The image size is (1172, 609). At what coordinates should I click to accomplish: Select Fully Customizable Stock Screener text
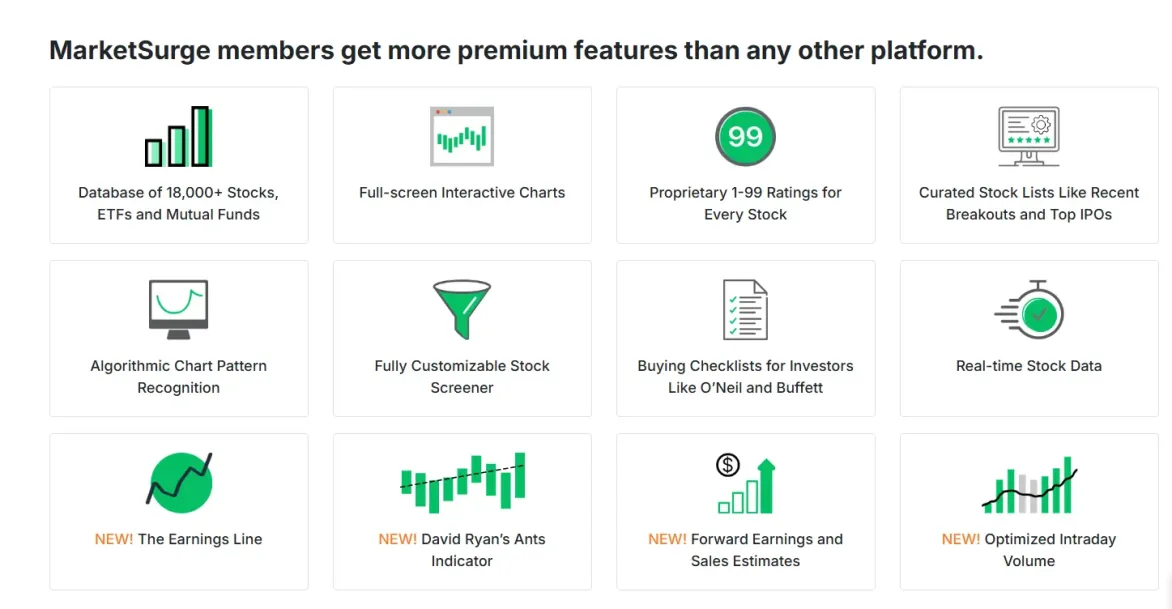462,377
